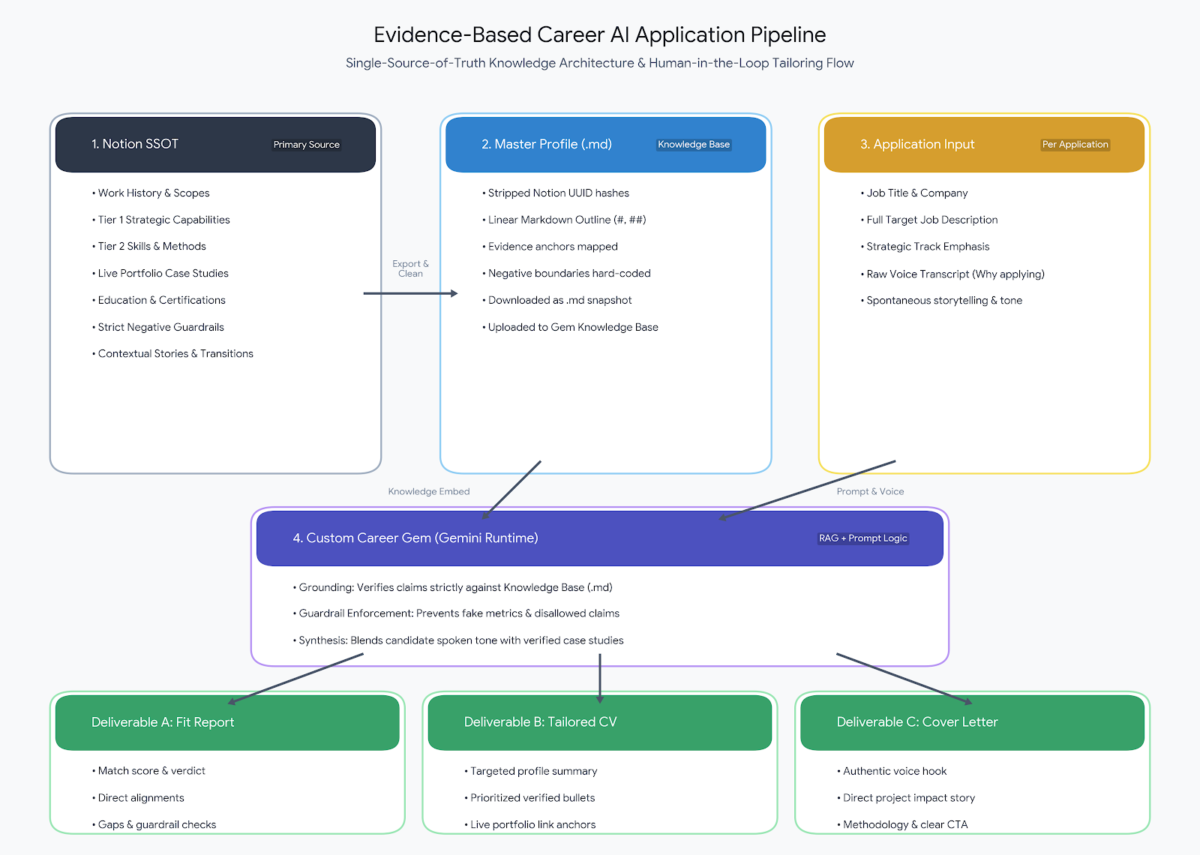Click the "Prompt & Voice" label
This screenshot has width=1200, height=855.
[x=870, y=492]
